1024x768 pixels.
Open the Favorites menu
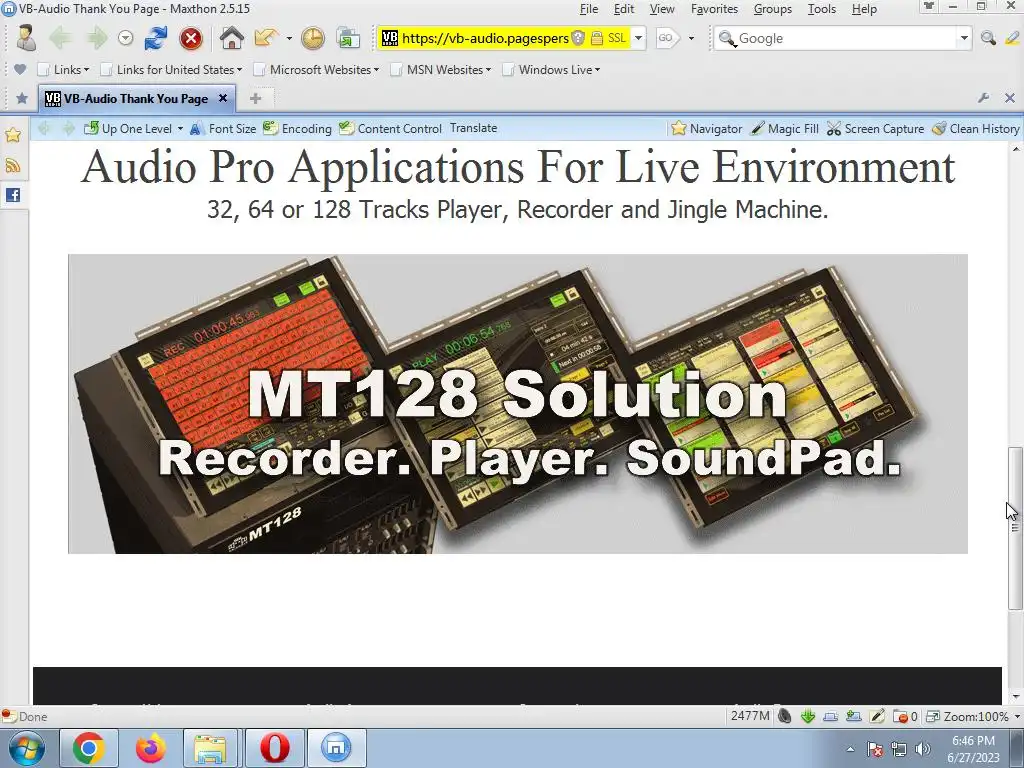[x=714, y=9]
